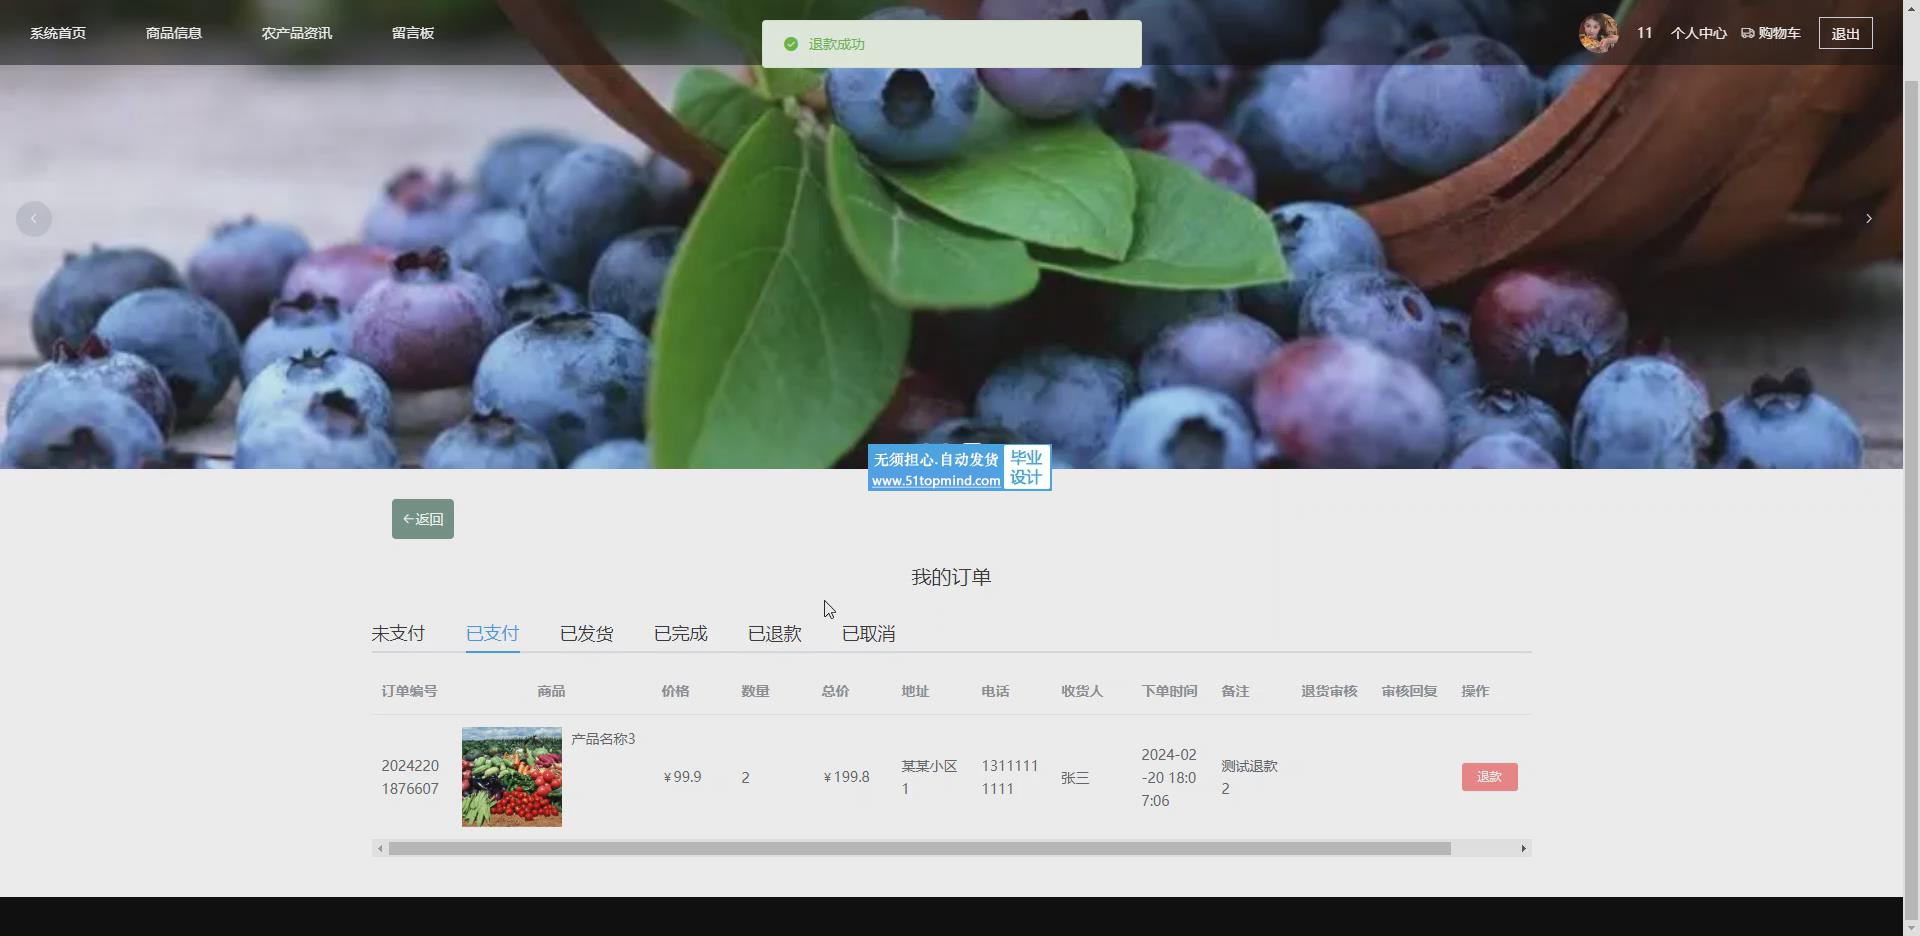Click the remark 测试退款2 cell
Image resolution: width=1920 pixels, height=936 pixels.
pyautogui.click(x=1249, y=777)
